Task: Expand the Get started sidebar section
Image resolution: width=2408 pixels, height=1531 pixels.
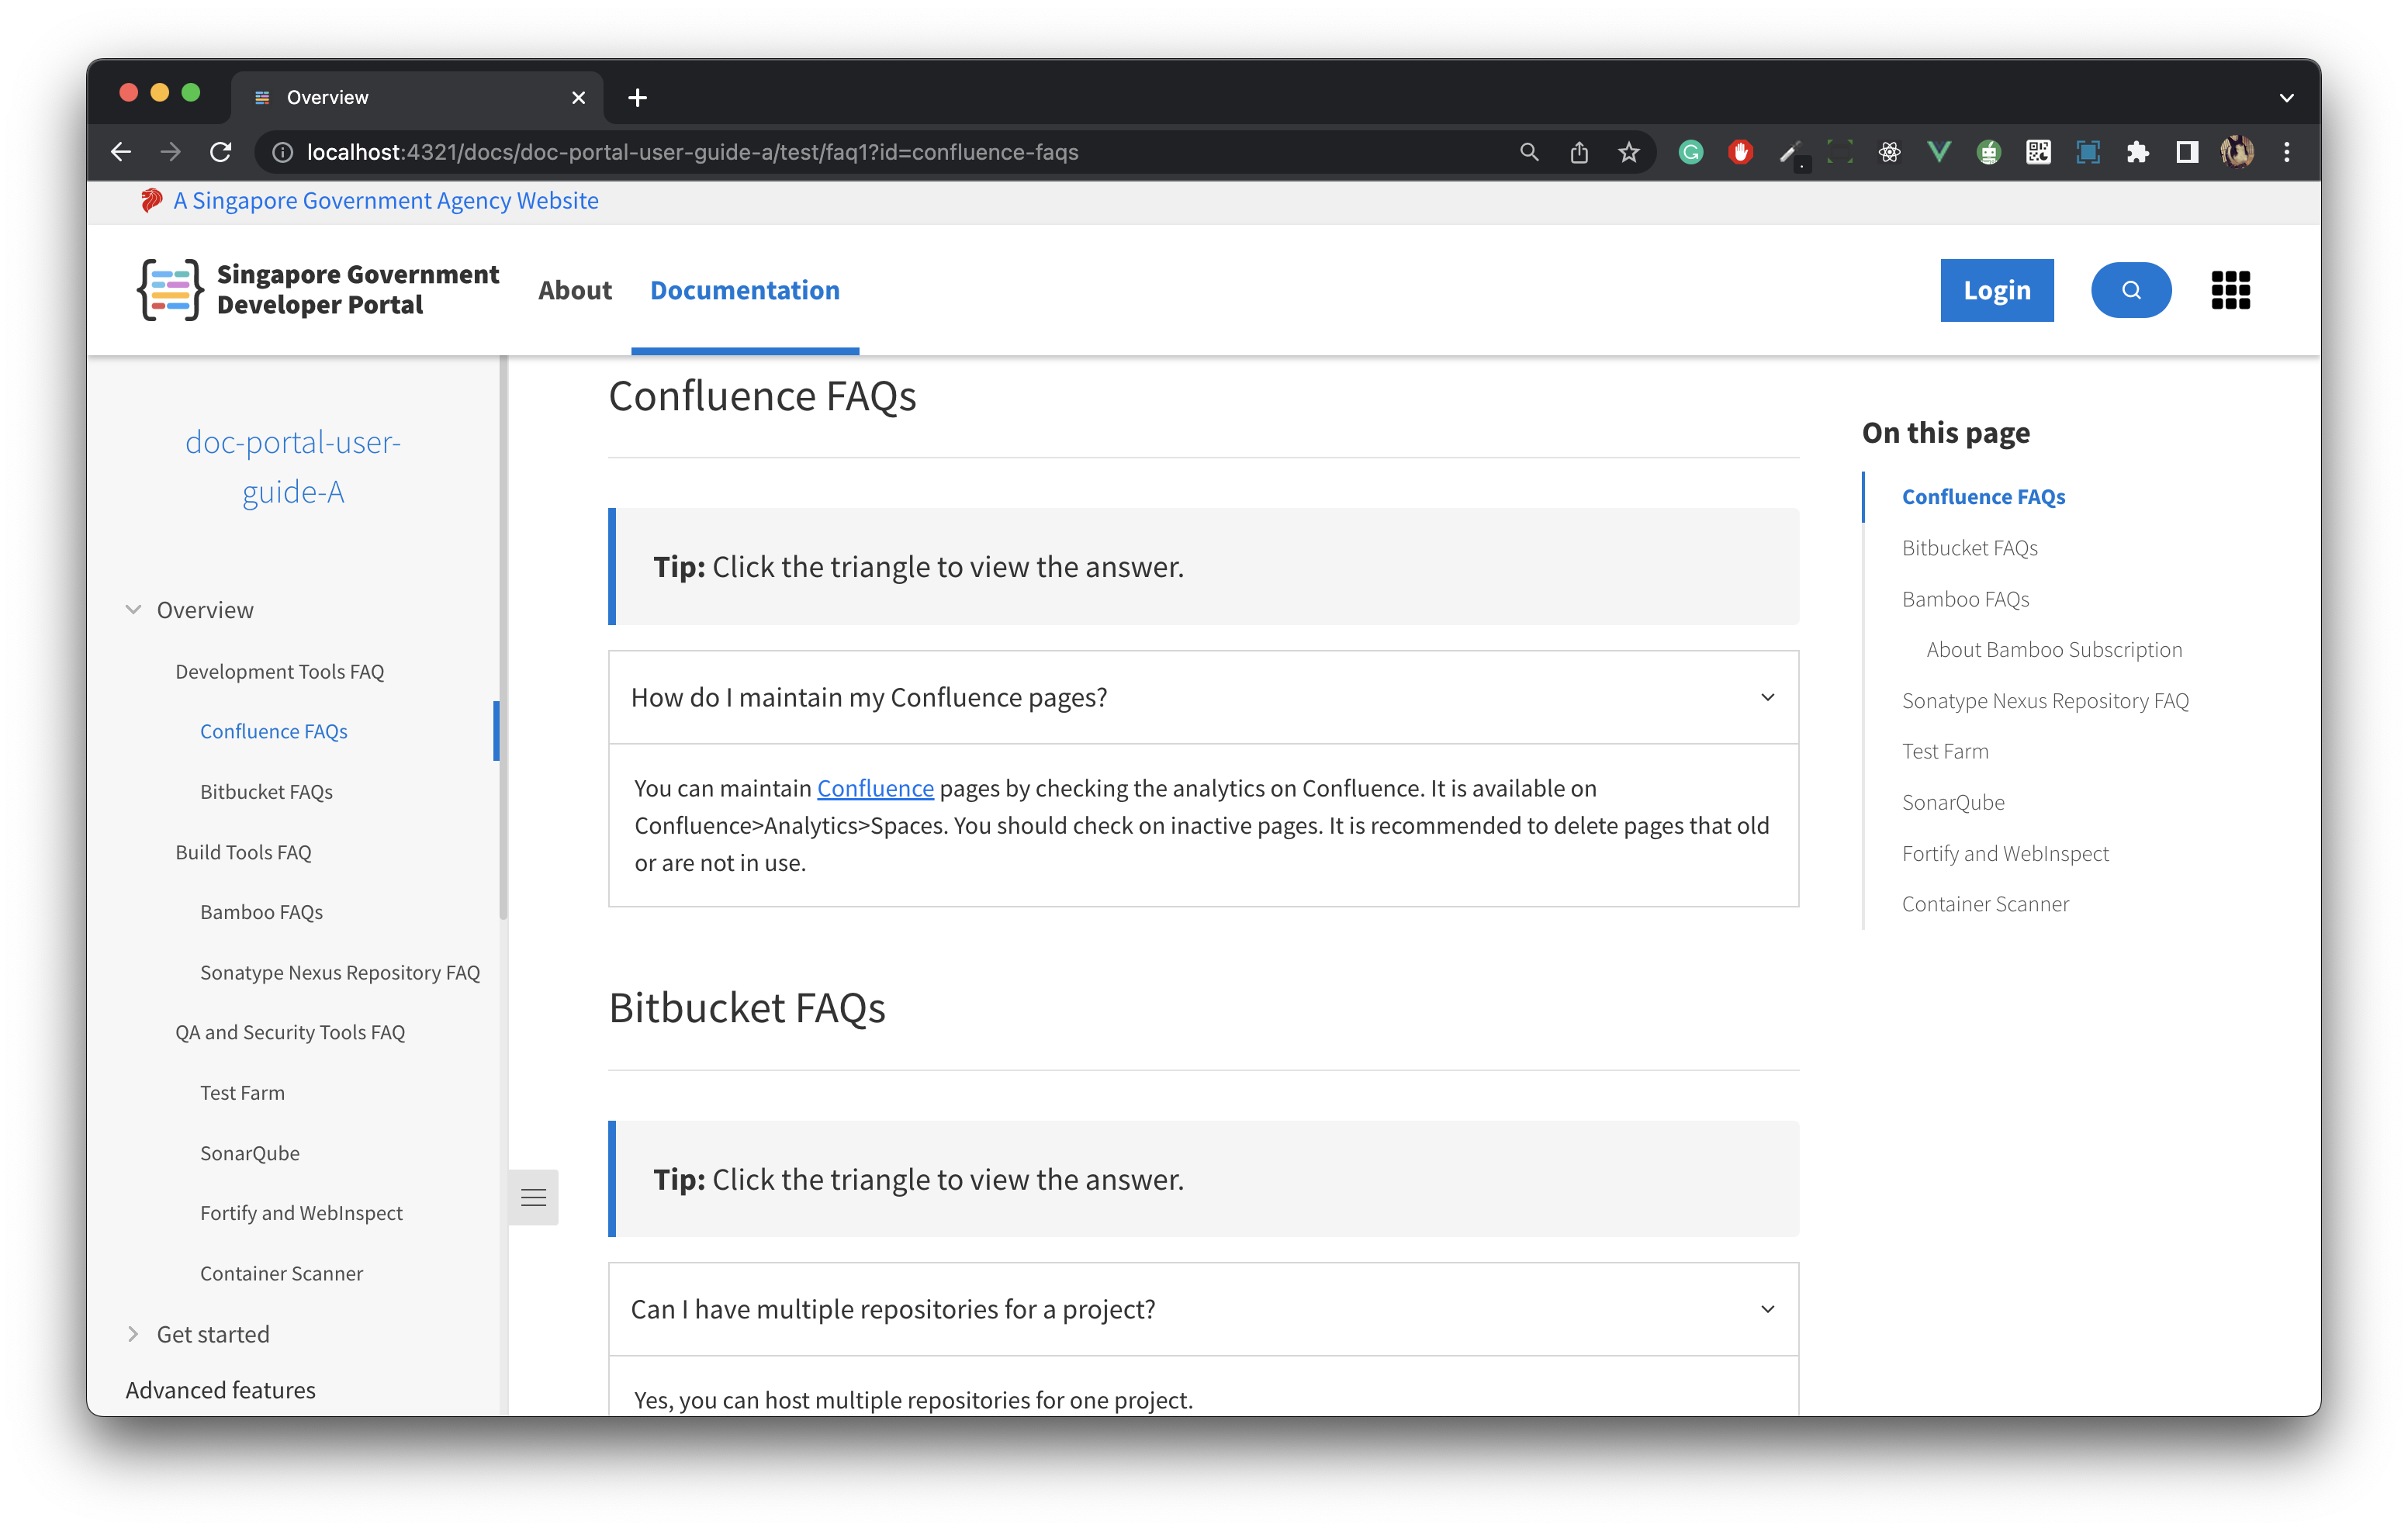Action: (x=133, y=1334)
